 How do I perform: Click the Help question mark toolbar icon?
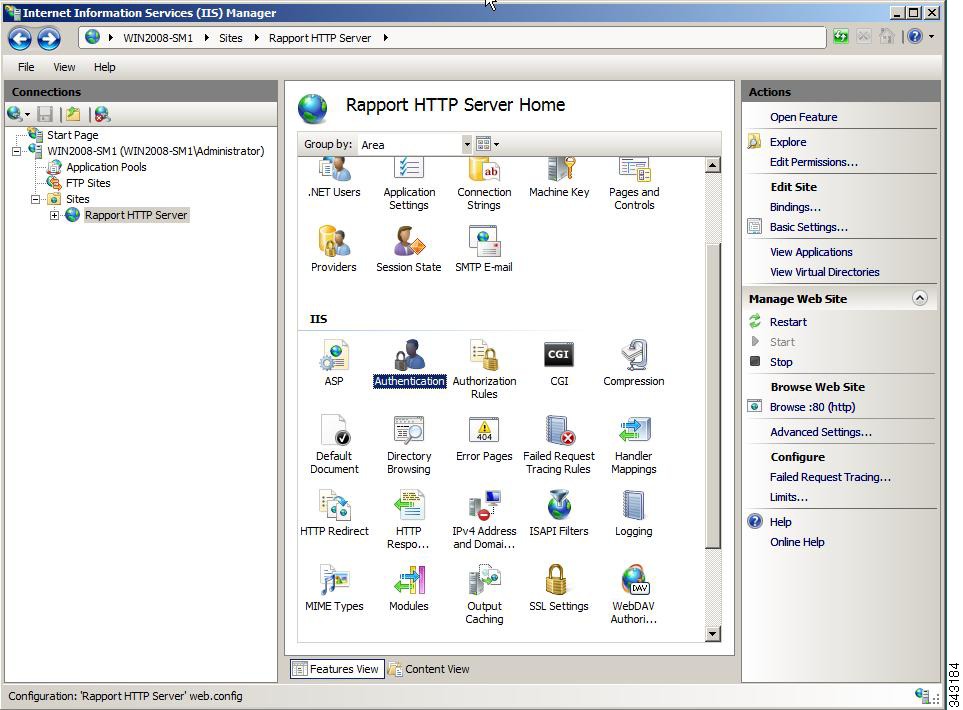coord(915,37)
